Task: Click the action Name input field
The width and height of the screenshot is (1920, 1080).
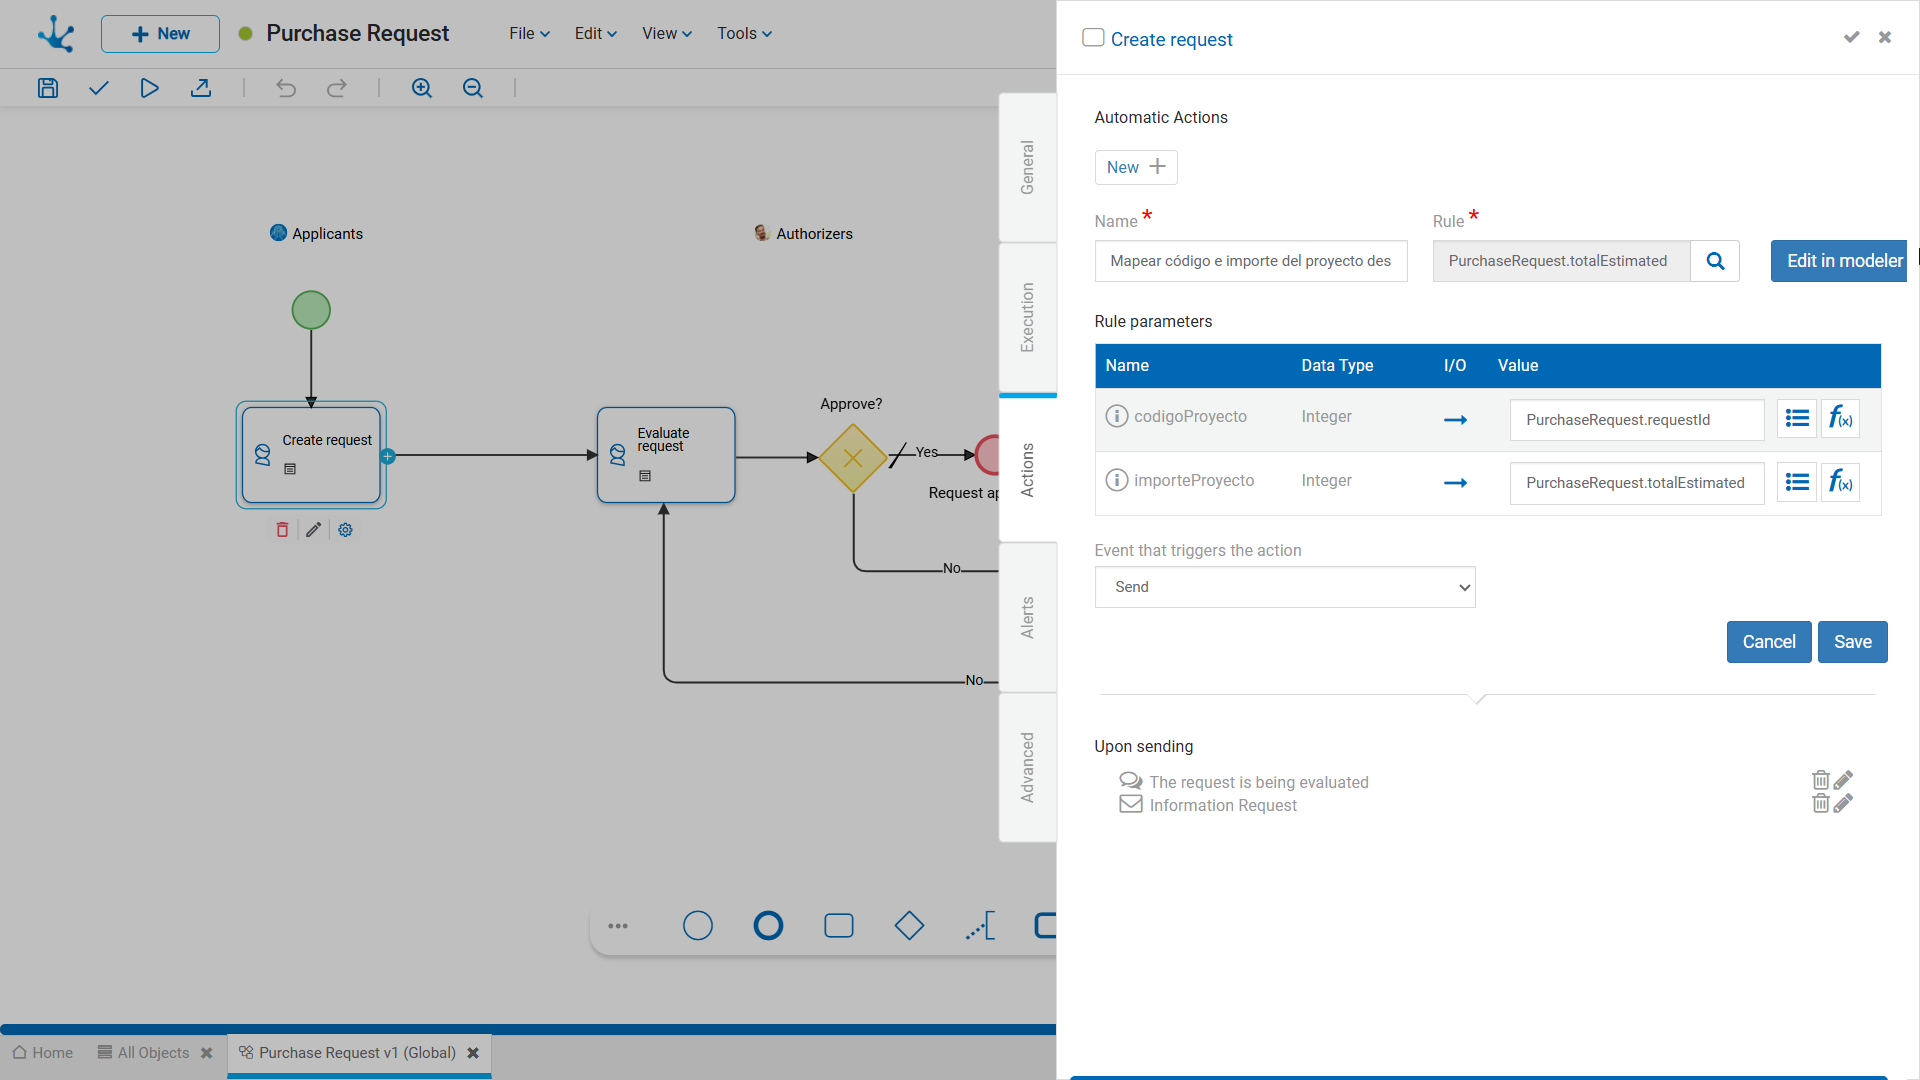Action: coord(1251,261)
